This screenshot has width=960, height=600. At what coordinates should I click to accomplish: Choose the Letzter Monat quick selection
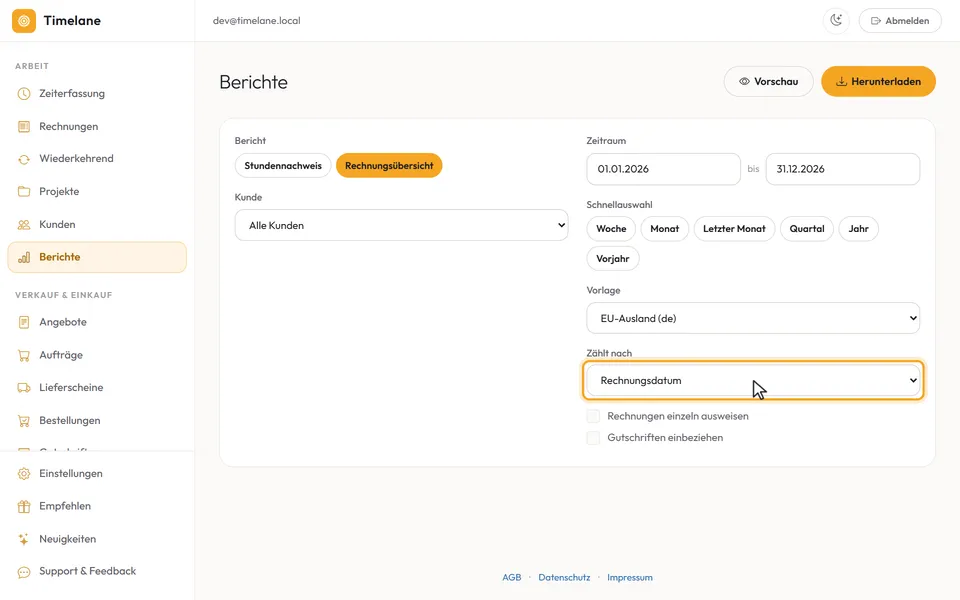[734, 229]
